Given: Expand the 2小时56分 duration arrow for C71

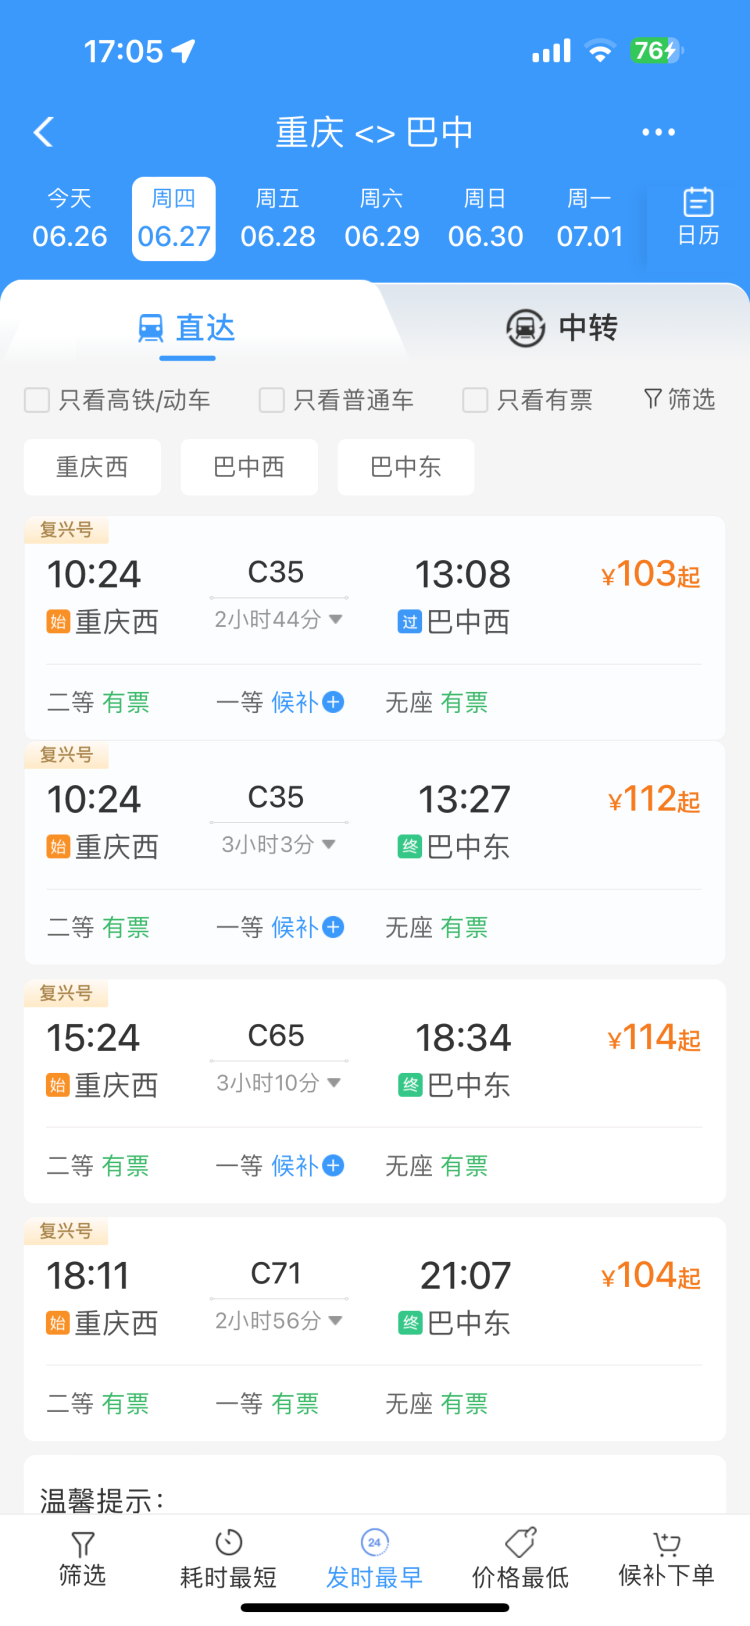Looking at the screenshot, I should tap(336, 1321).
